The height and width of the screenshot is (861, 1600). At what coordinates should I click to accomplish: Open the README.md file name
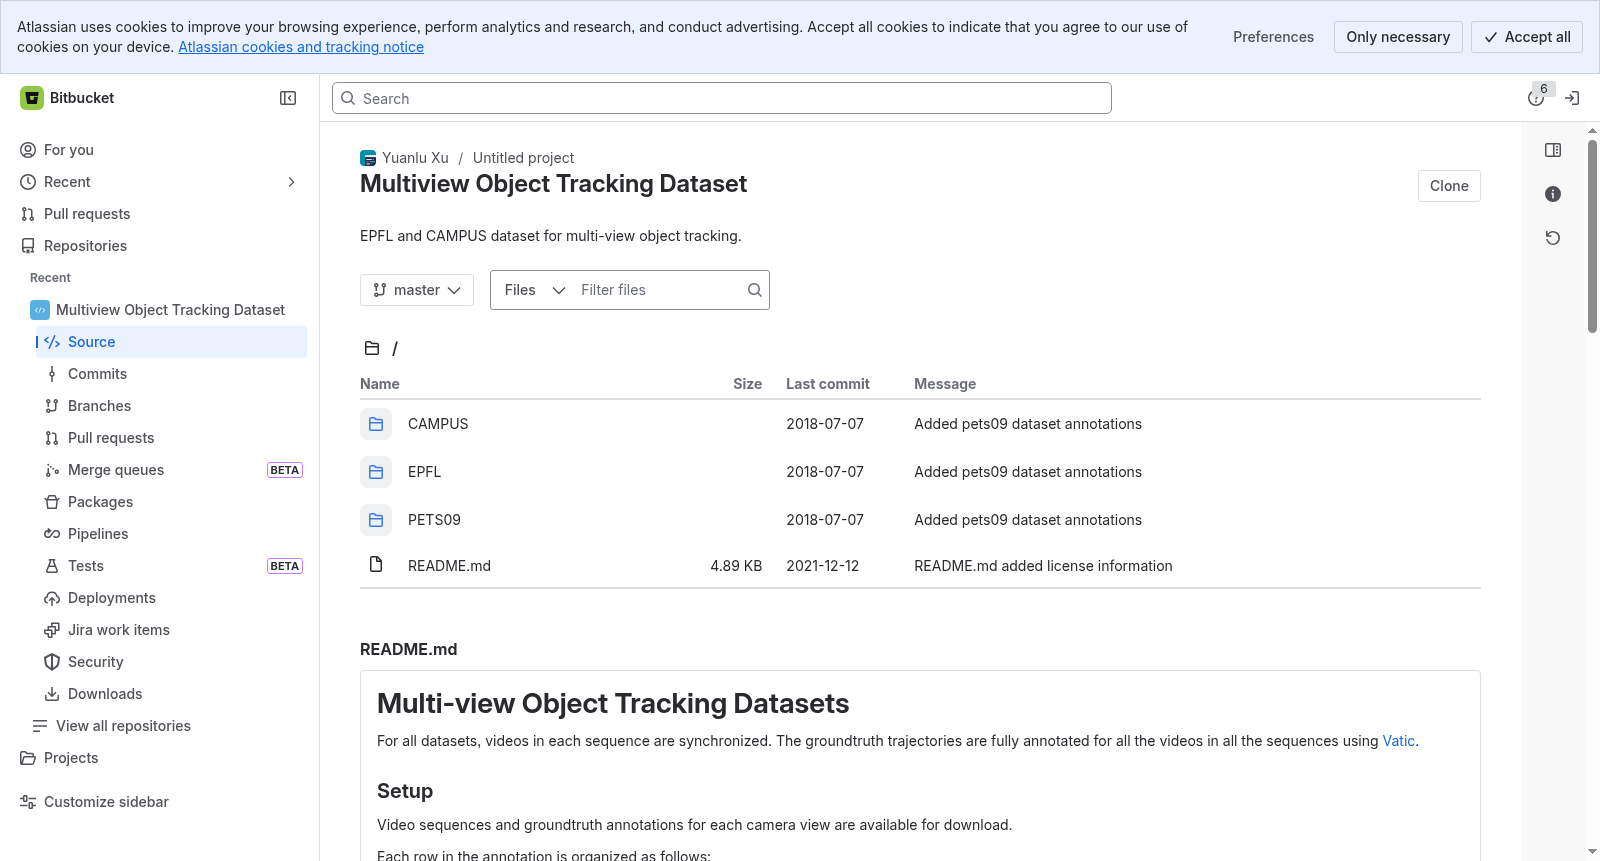click(x=449, y=566)
